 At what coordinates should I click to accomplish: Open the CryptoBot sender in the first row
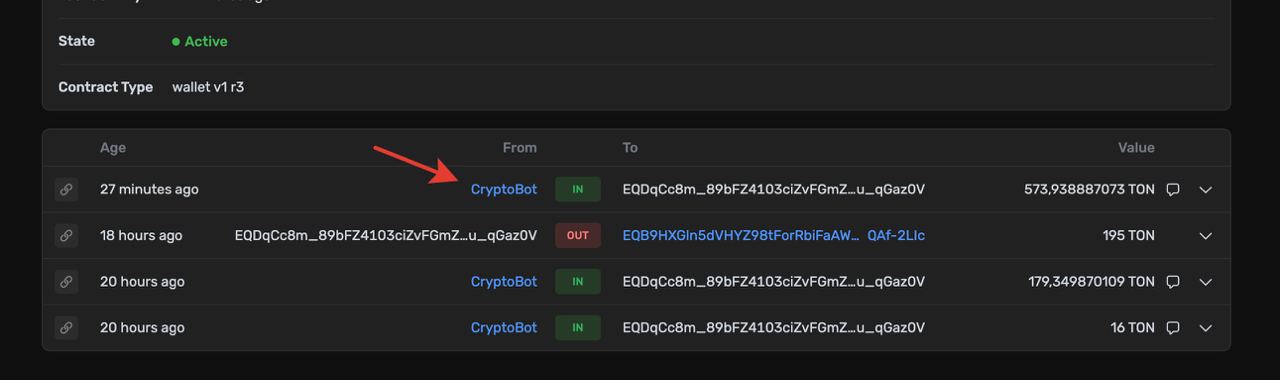point(504,189)
